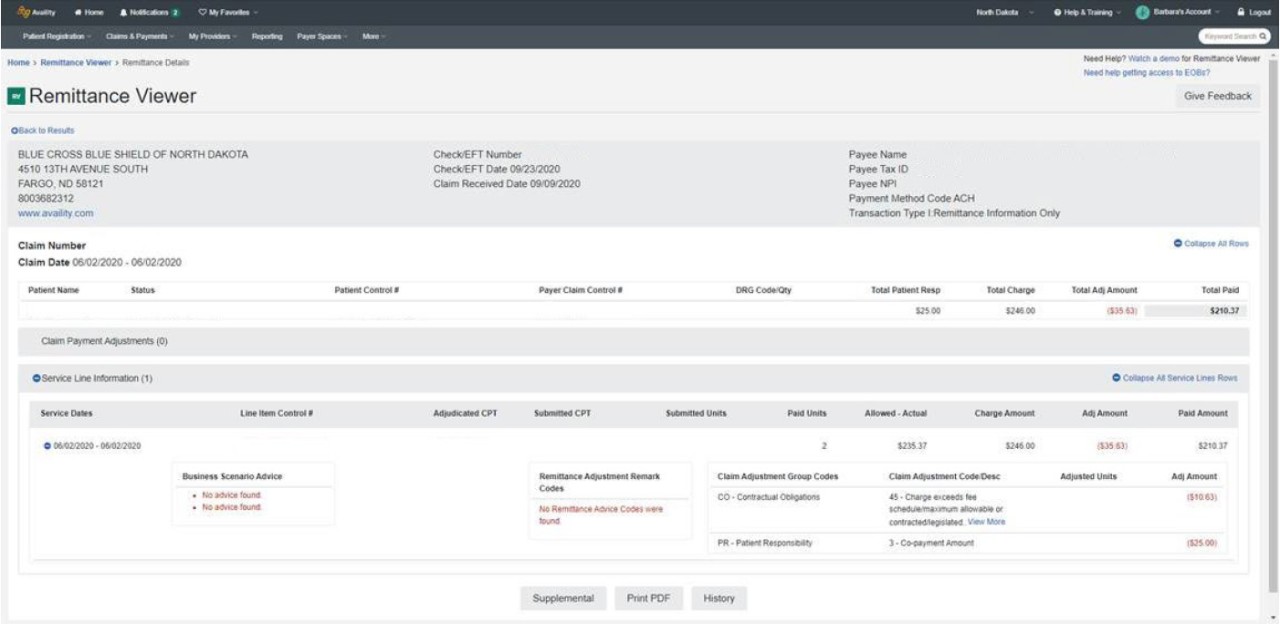
Task: Click 3 - Co-payment Amount text
Action: tap(931, 543)
